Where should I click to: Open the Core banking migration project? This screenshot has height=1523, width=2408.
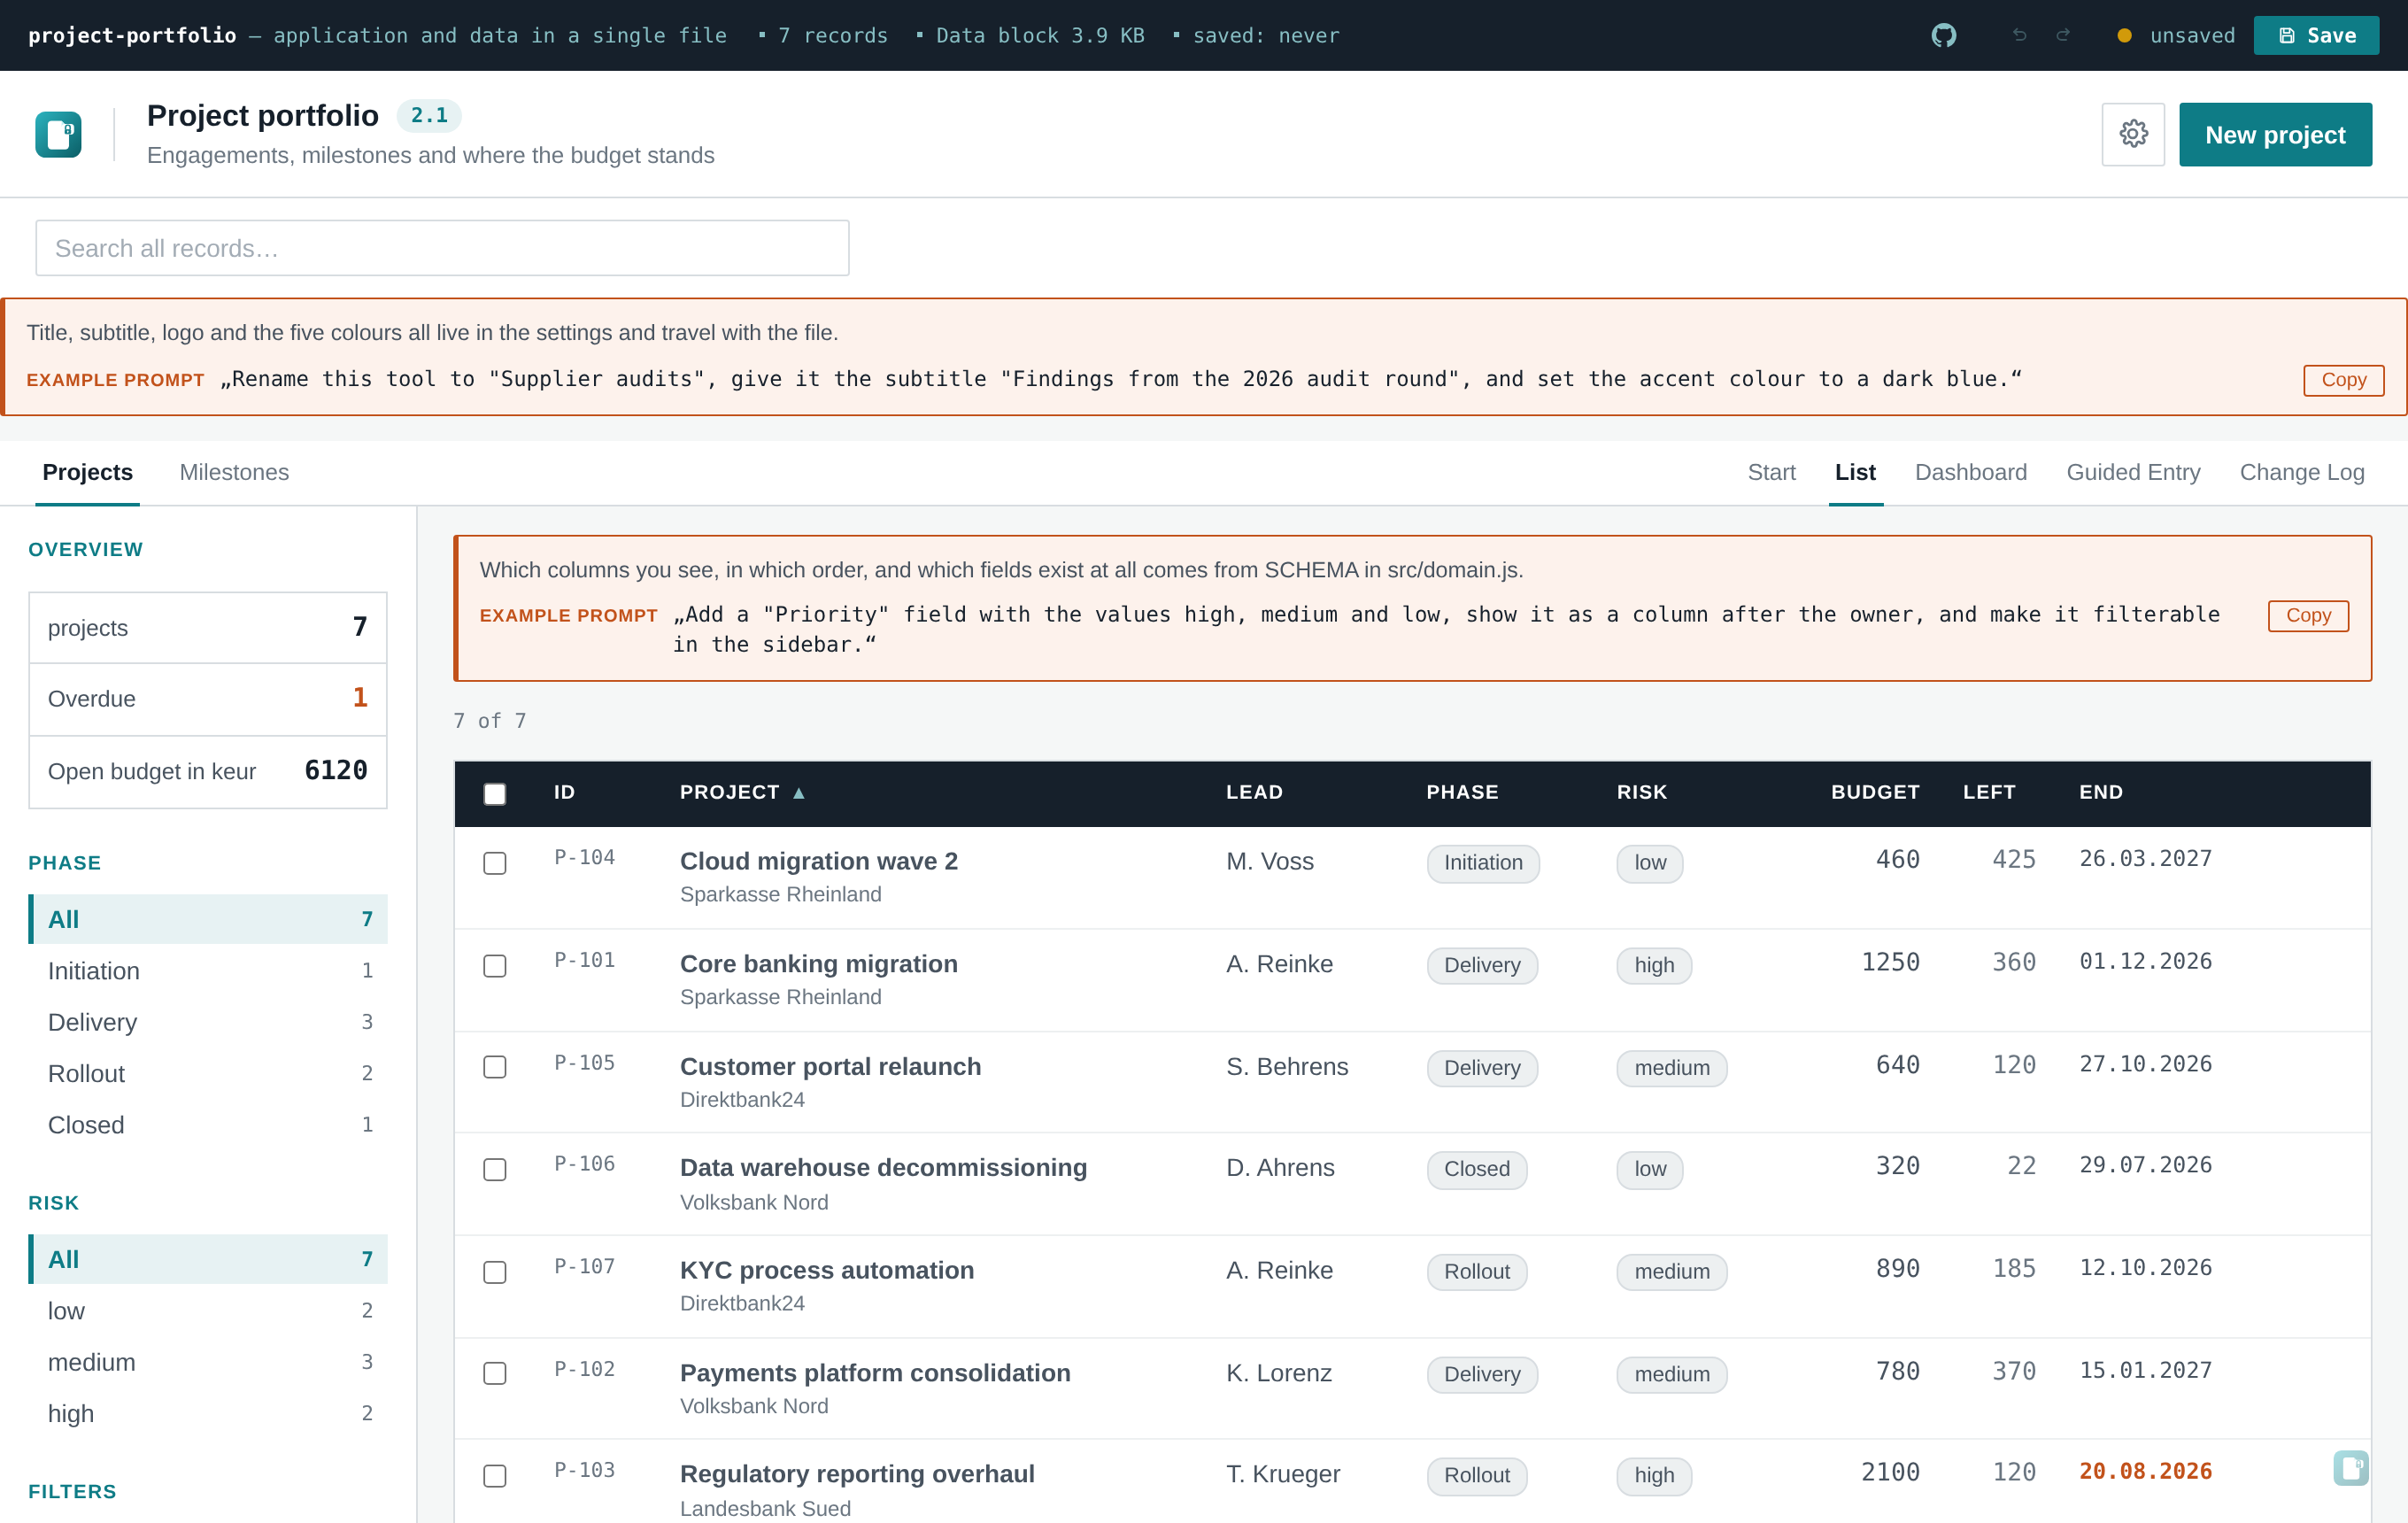[818, 964]
